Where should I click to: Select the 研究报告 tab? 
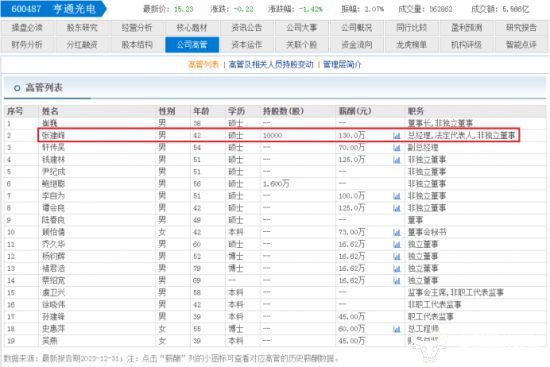pyautogui.click(x=521, y=28)
